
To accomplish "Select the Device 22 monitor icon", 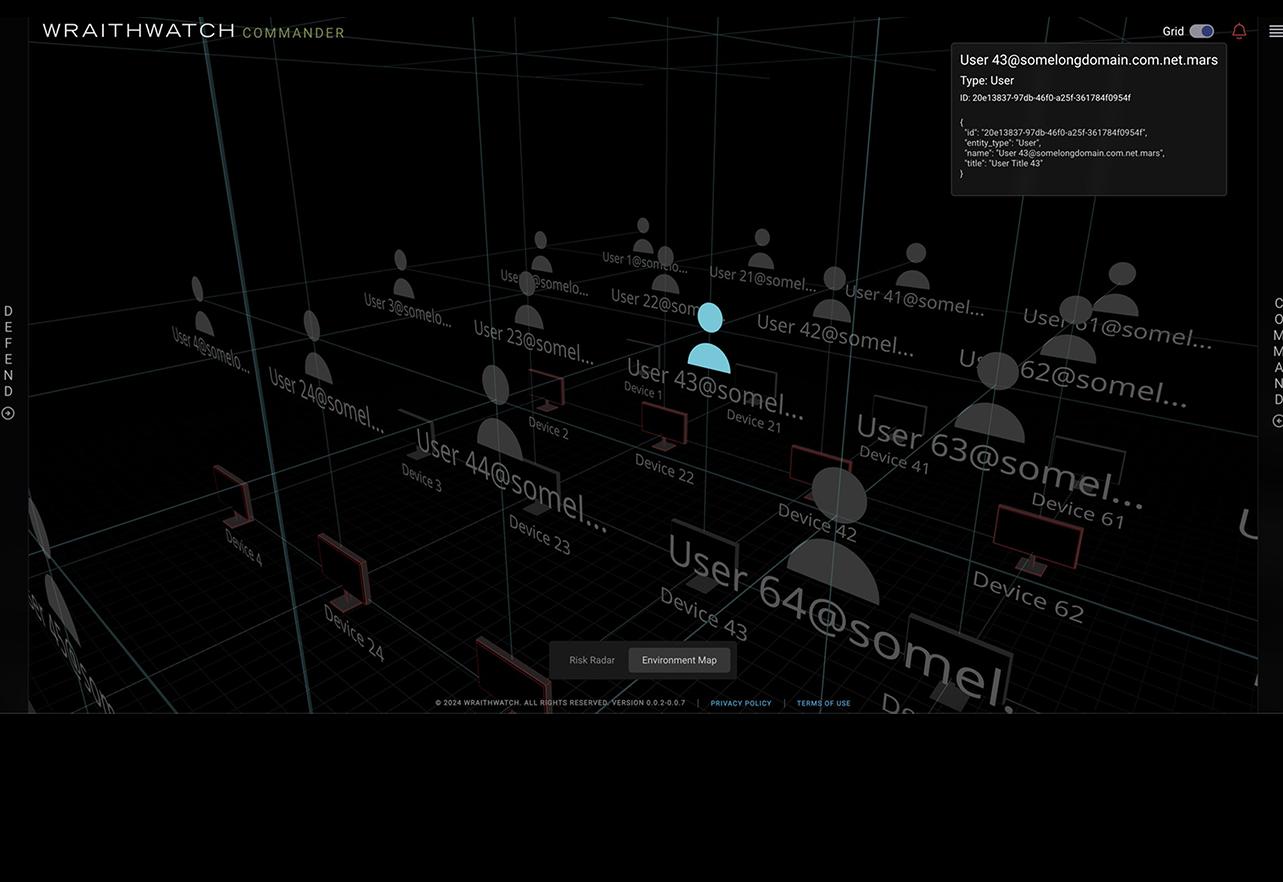I will (664, 427).
